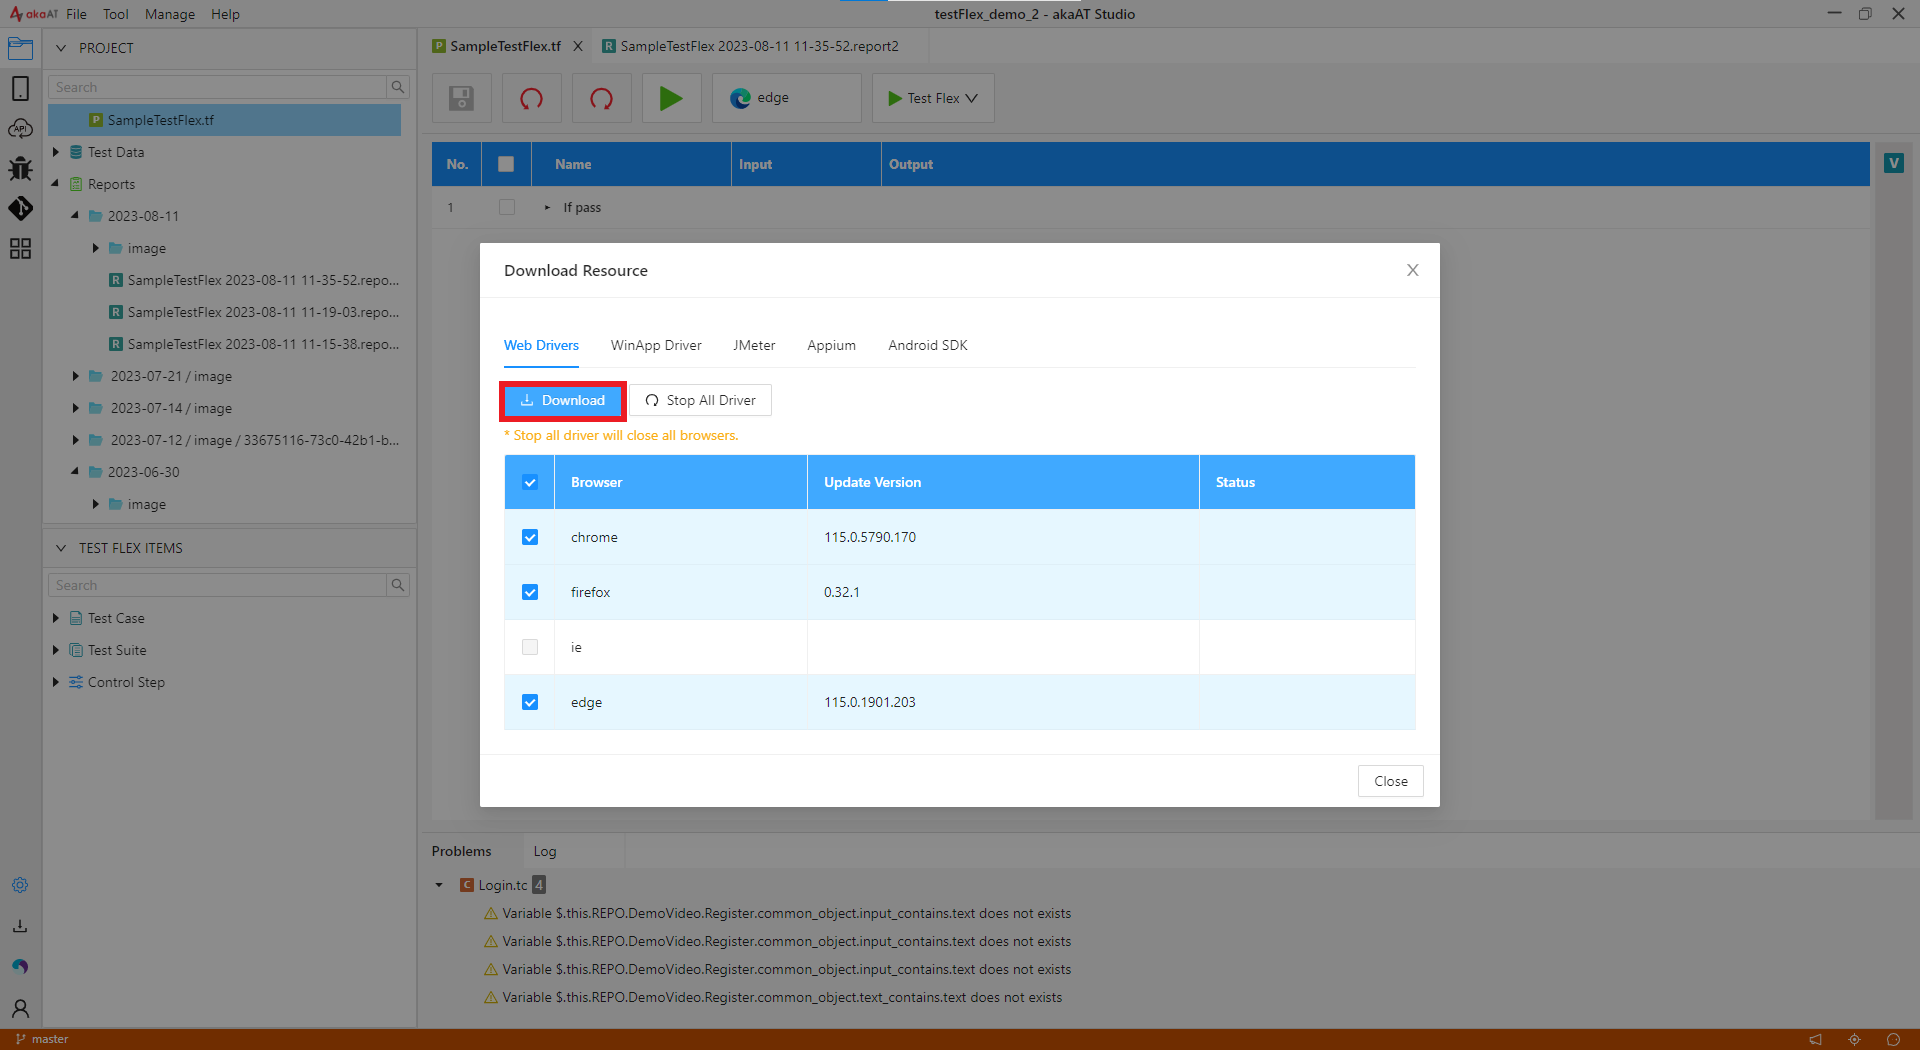Collapse the TEST FLEX ITEMS panel
This screenshot has height=1050, width=1920.
point(61,548)
